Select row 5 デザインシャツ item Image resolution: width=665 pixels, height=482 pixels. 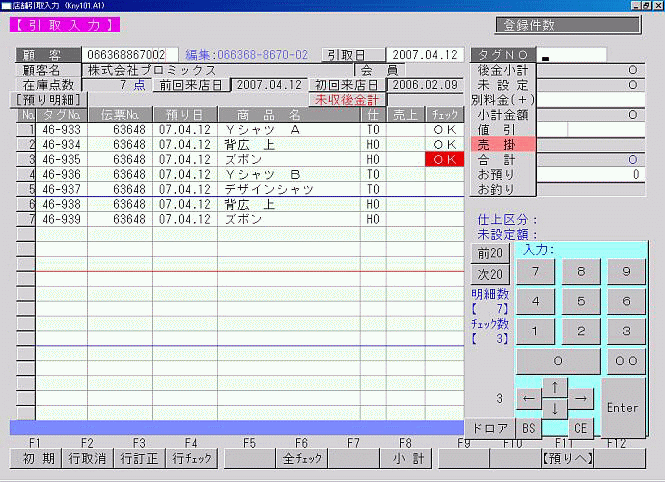(289, 189)
